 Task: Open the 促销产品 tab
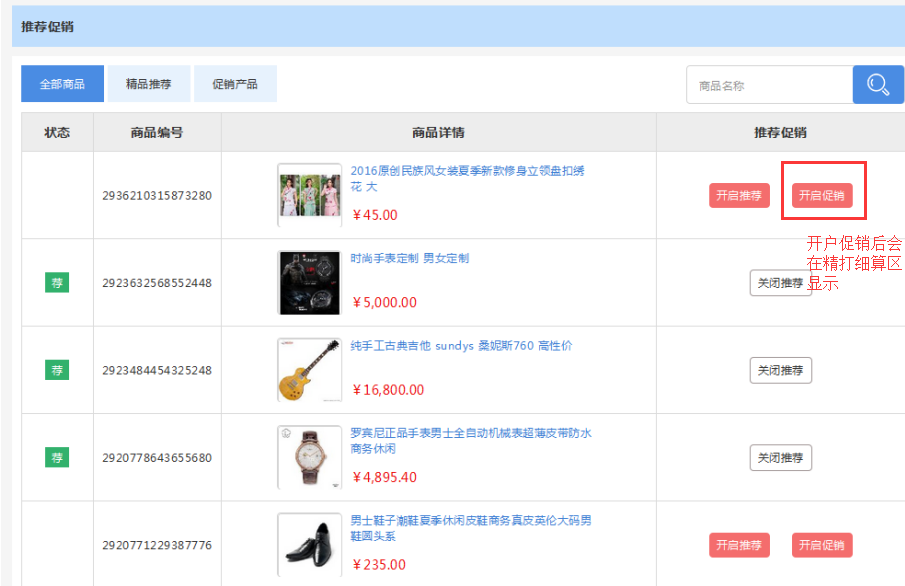[235, 84]
